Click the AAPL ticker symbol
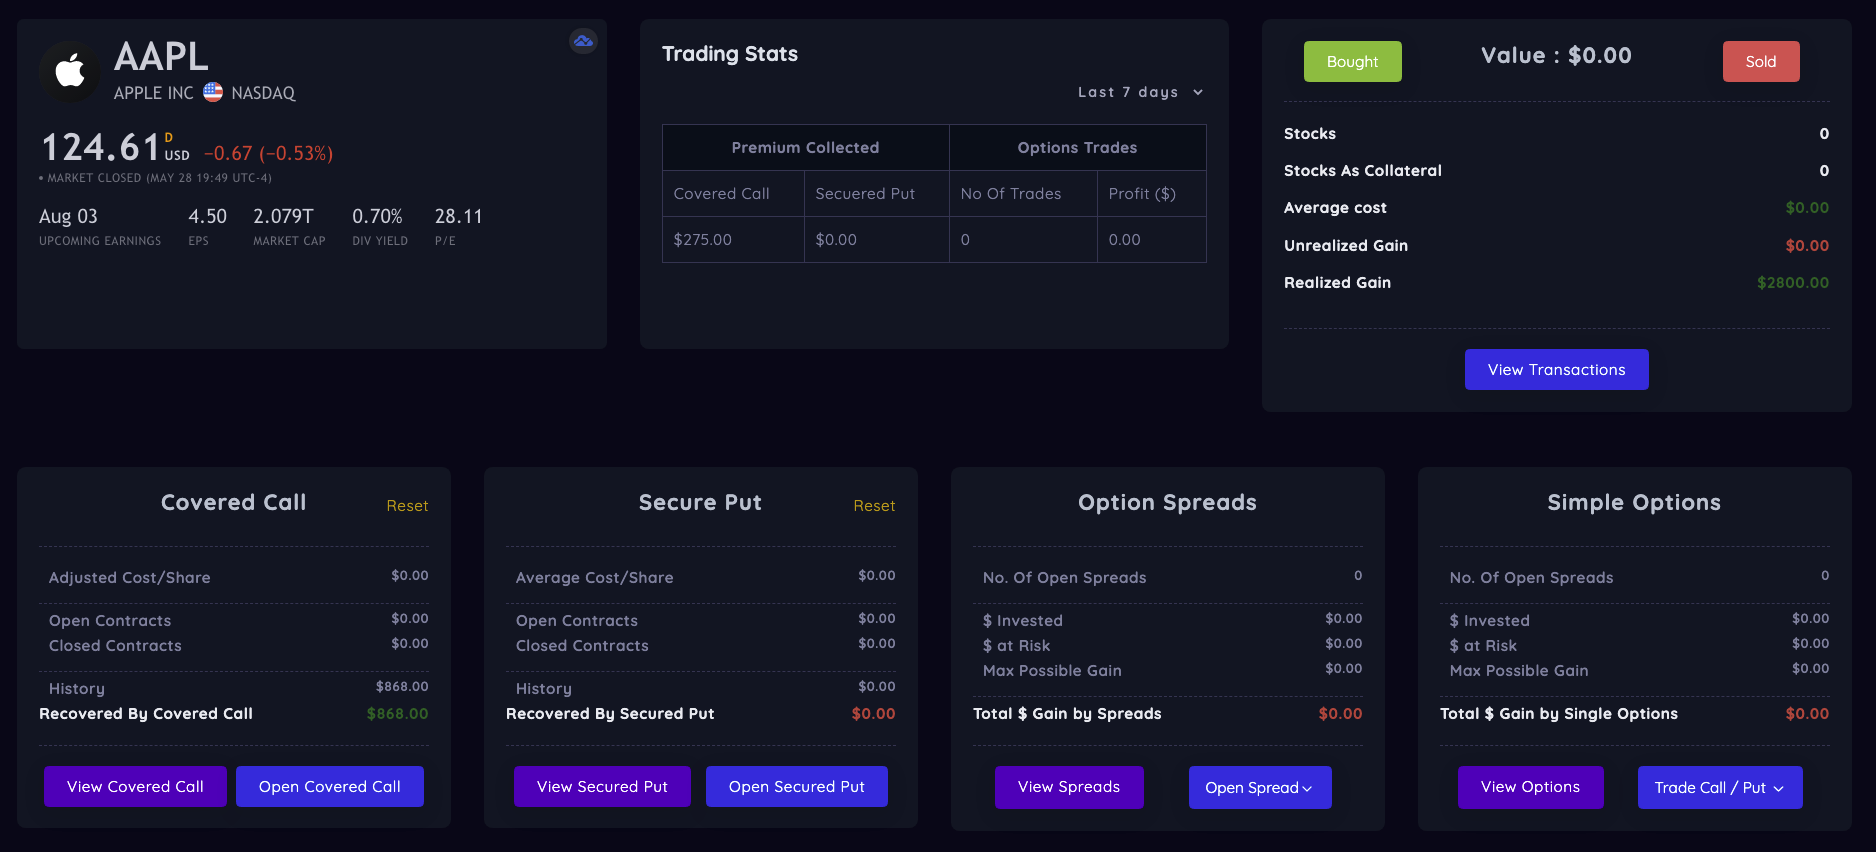The image size is (1876, 852). point(161,57)
